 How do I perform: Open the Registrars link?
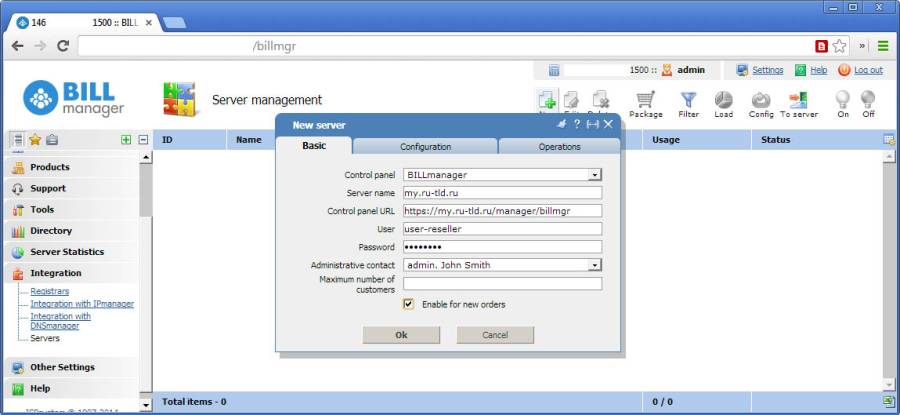(x=49, y=291)
